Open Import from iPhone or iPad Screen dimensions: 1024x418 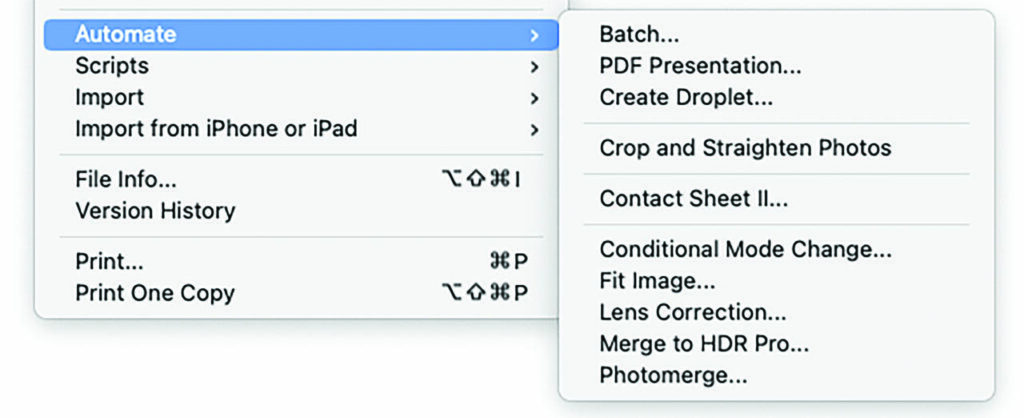point(216,129)
